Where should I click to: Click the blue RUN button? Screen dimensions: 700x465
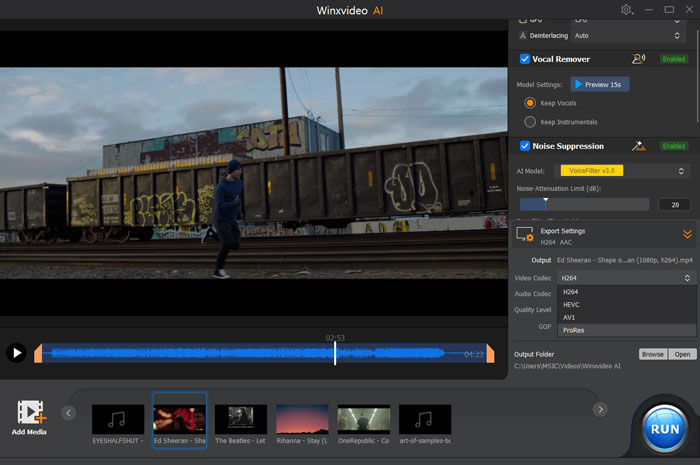tap(665, 429)
